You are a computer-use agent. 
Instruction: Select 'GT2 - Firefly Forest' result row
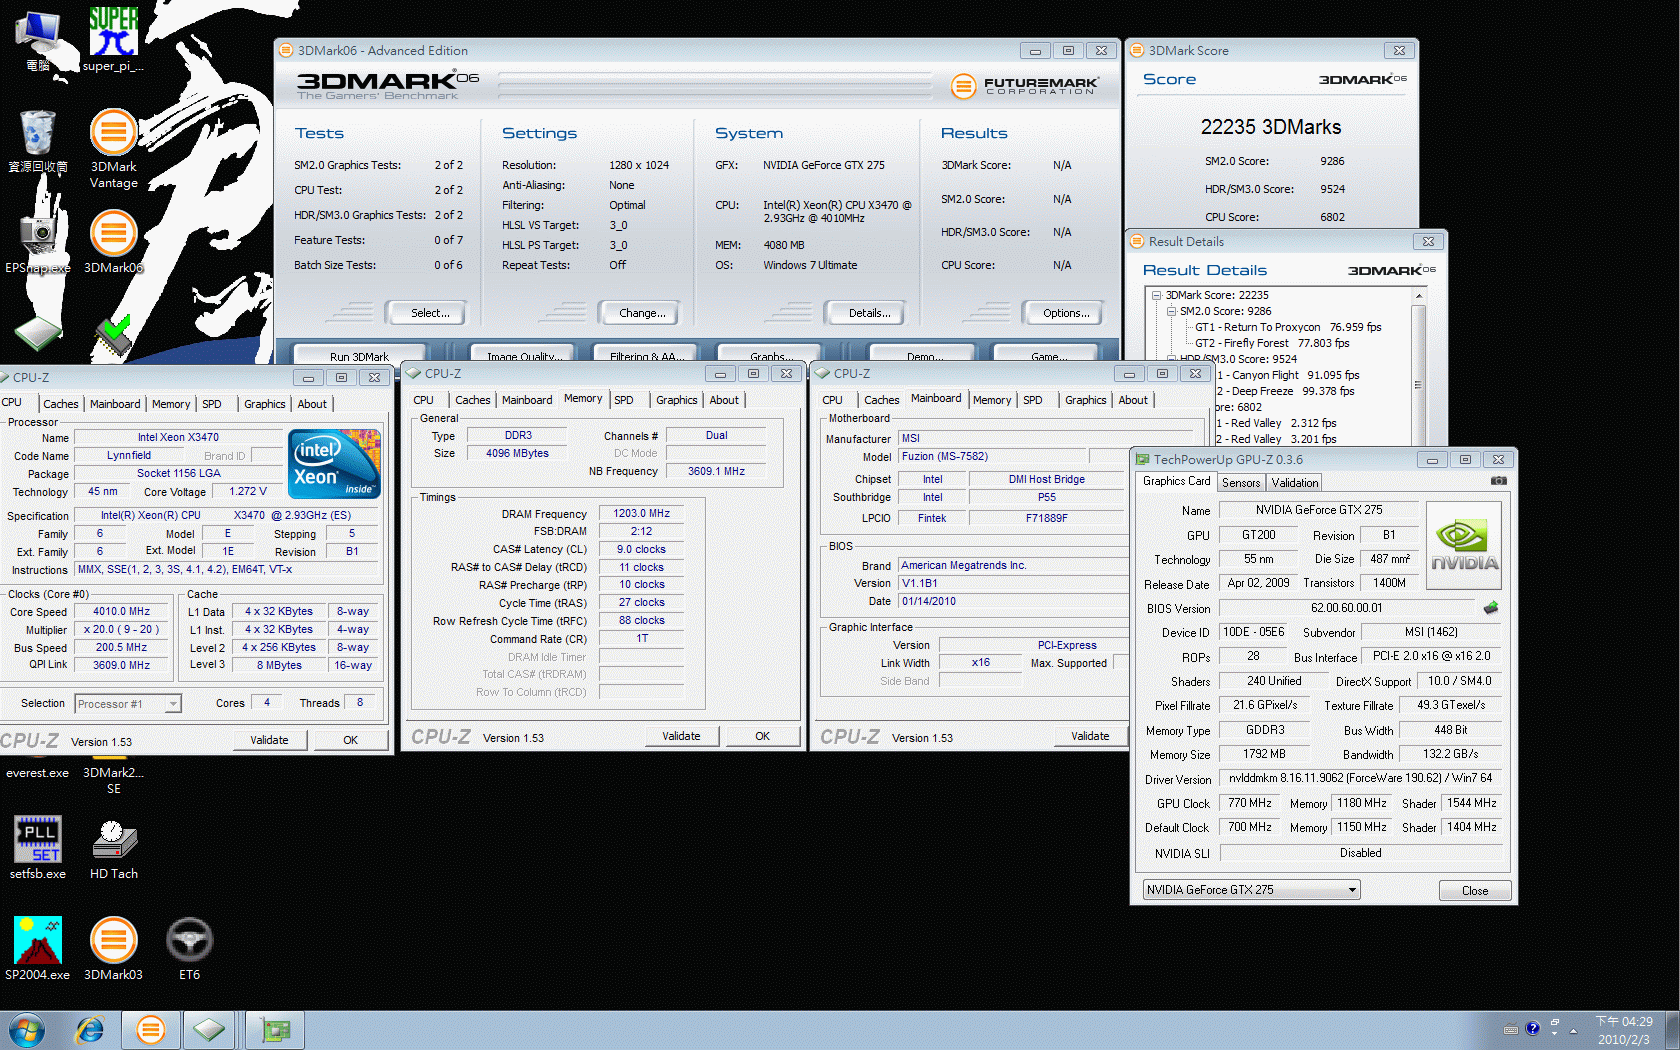point(1272,343)
